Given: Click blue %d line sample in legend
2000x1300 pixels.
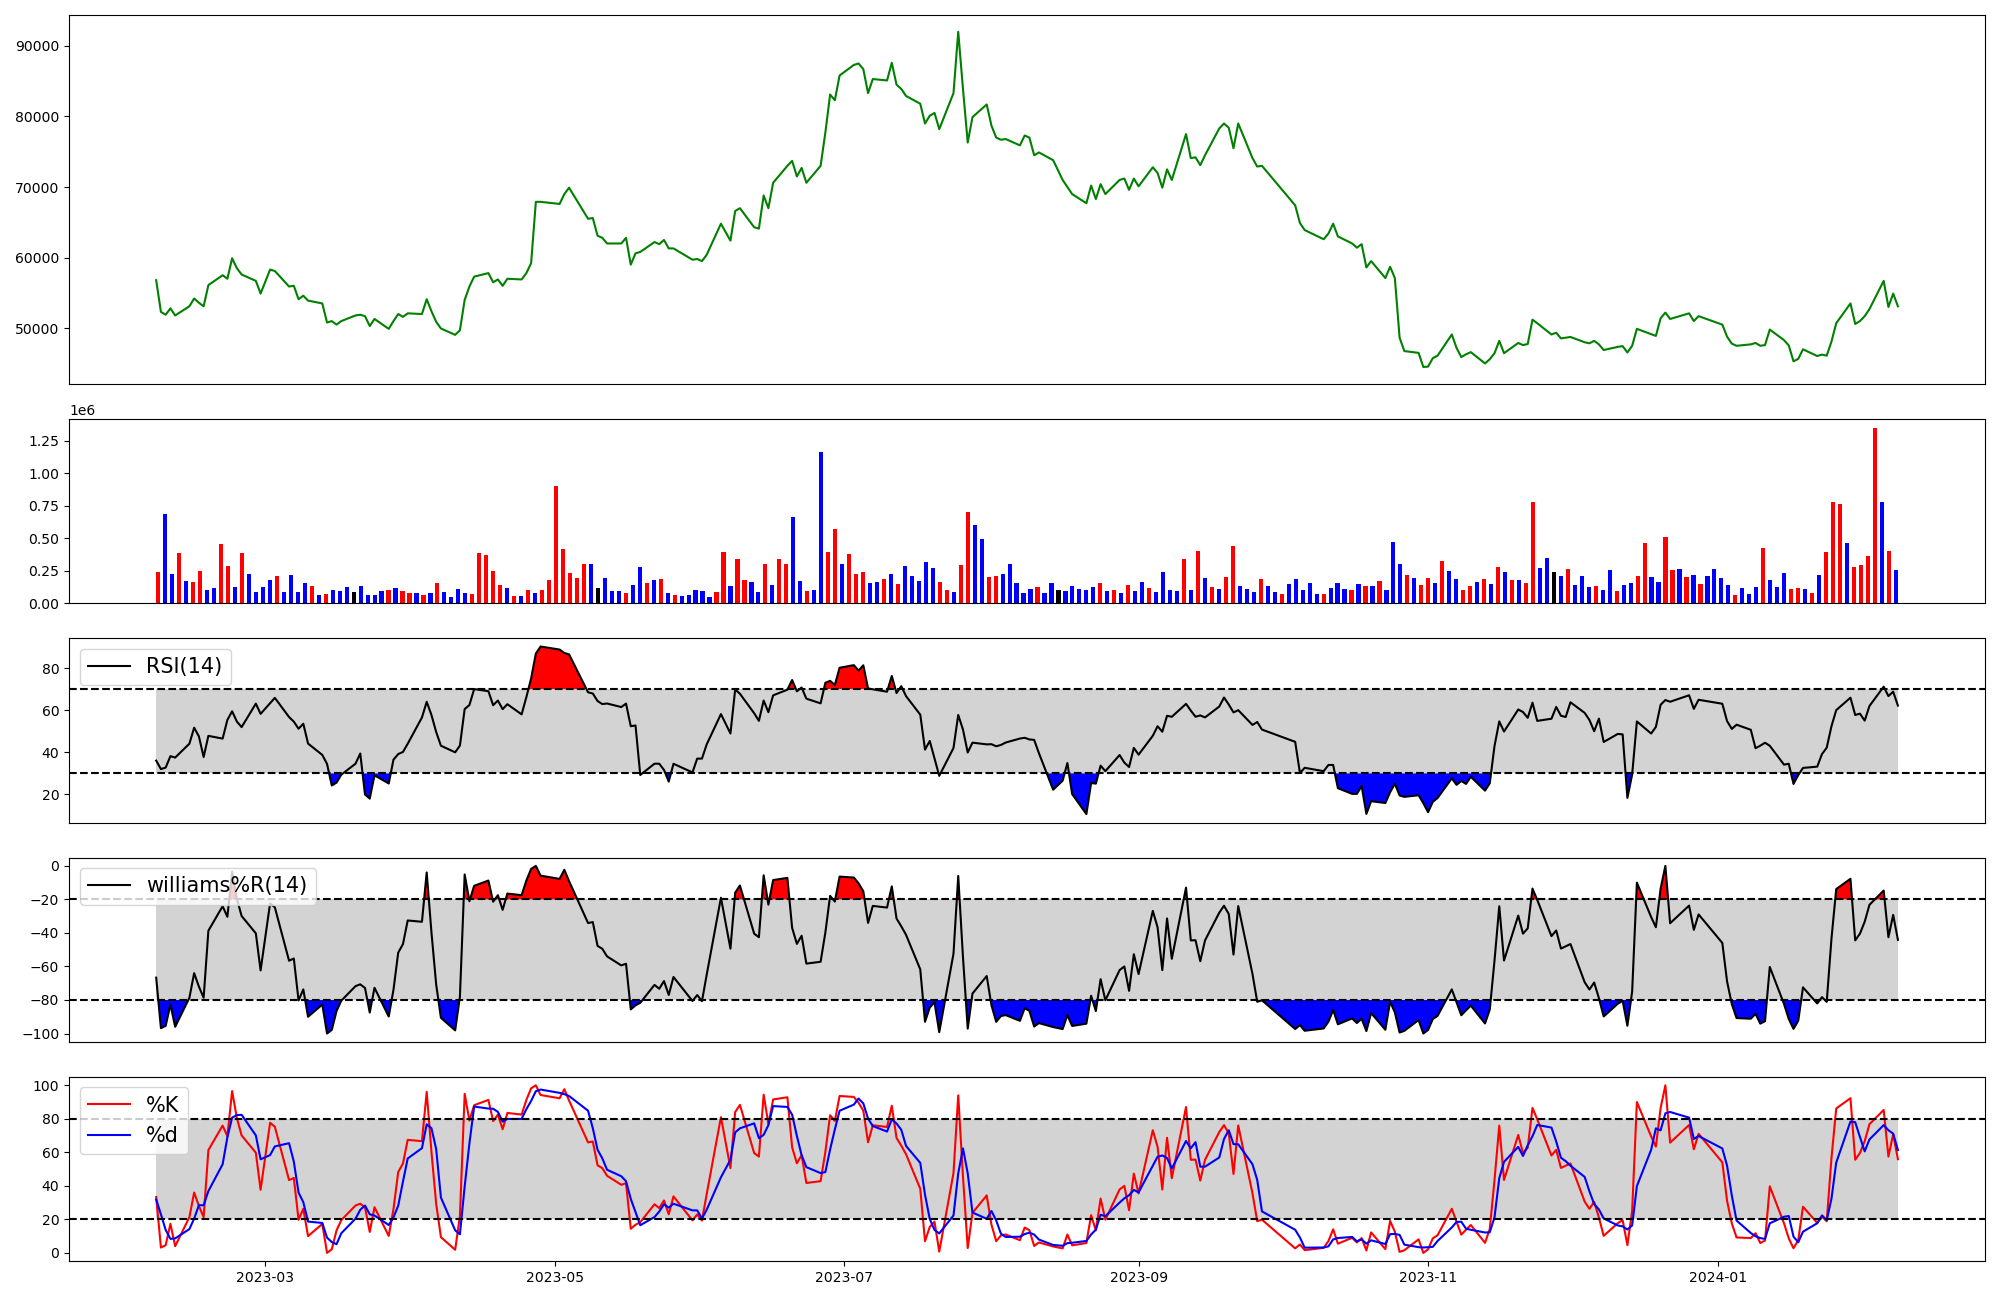Looking at the screenshot, I should (110, 1135).
